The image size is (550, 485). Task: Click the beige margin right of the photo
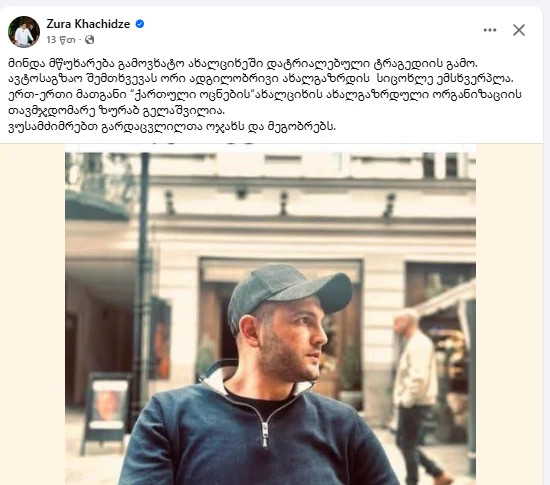[x=509, y=314]
